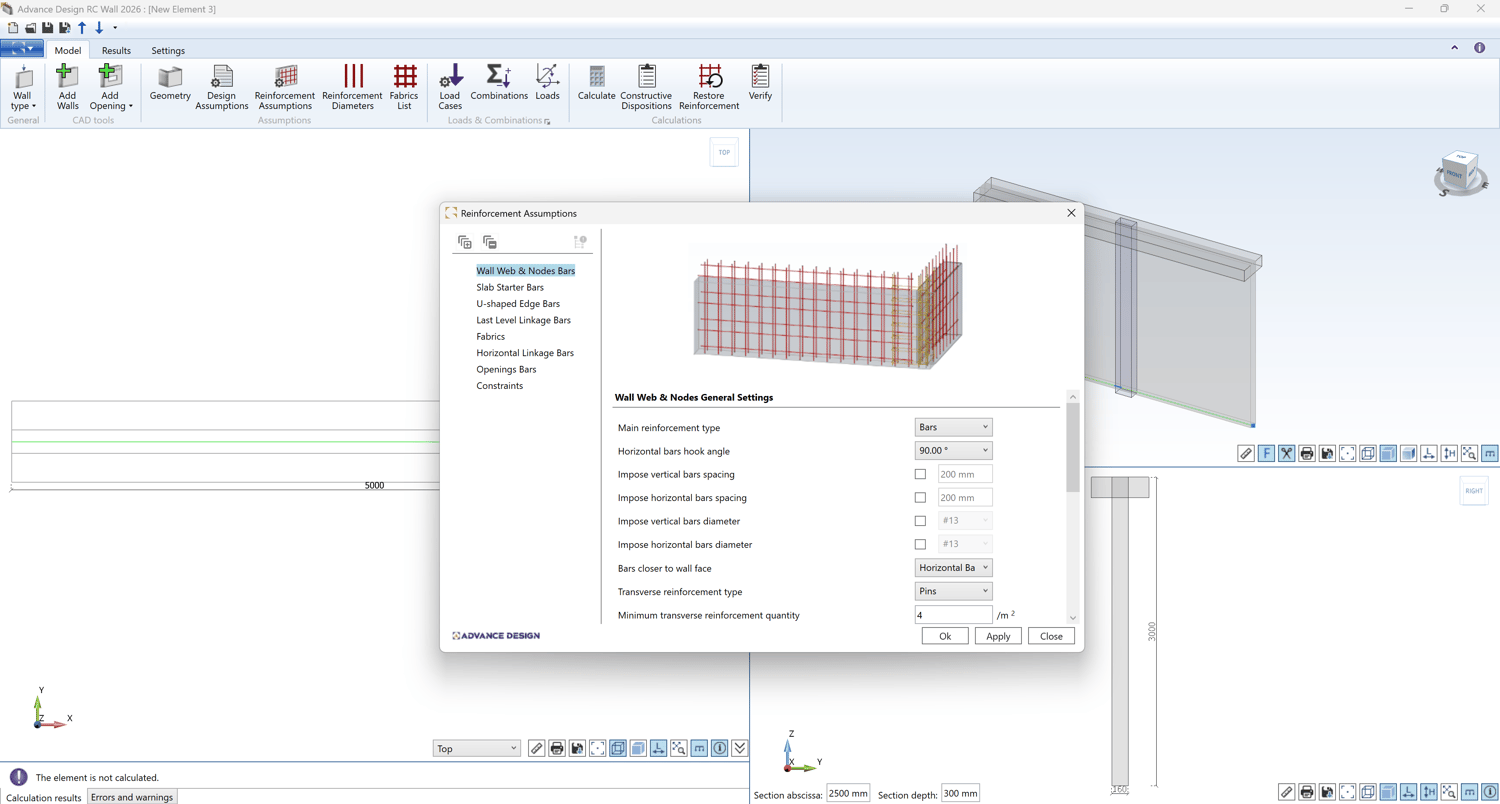Viewport: 1500px width, 804px height.
Task: Open Bars closer to wall face dropdown
Action: [954, 568]
